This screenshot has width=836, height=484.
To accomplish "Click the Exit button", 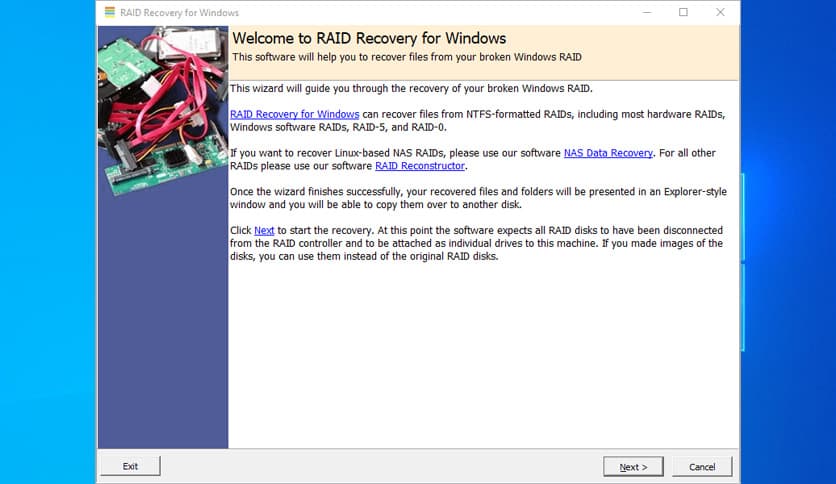I will pos(130,466).
